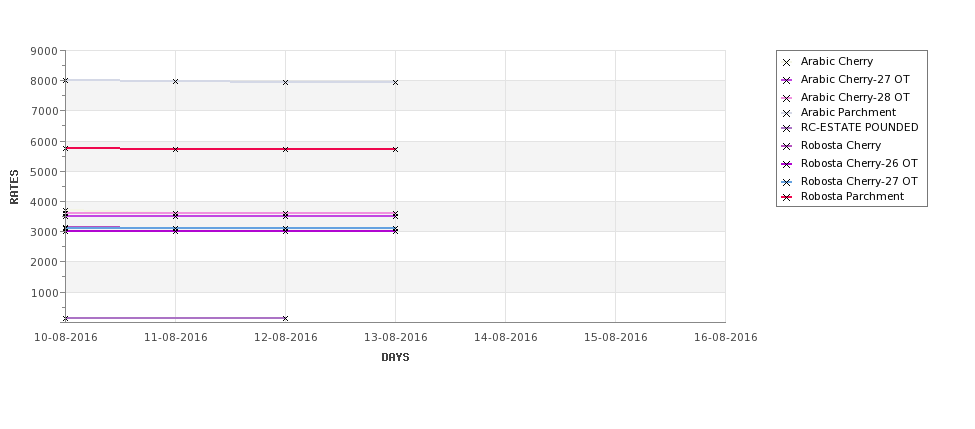
Task: Click the 8000 data point on 10-08-2016
Action: (x=65, y=80)
